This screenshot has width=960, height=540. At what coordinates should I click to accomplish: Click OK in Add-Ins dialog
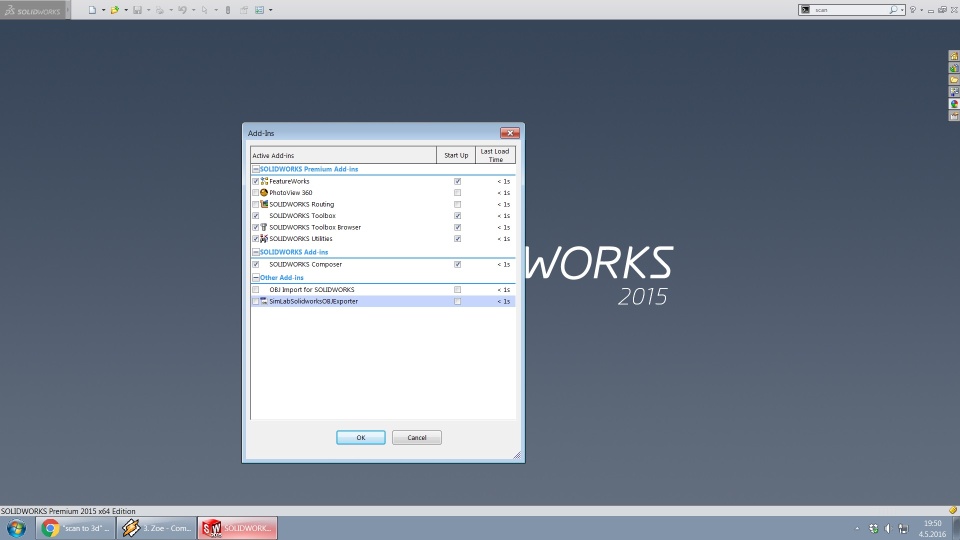click(361, 437)
